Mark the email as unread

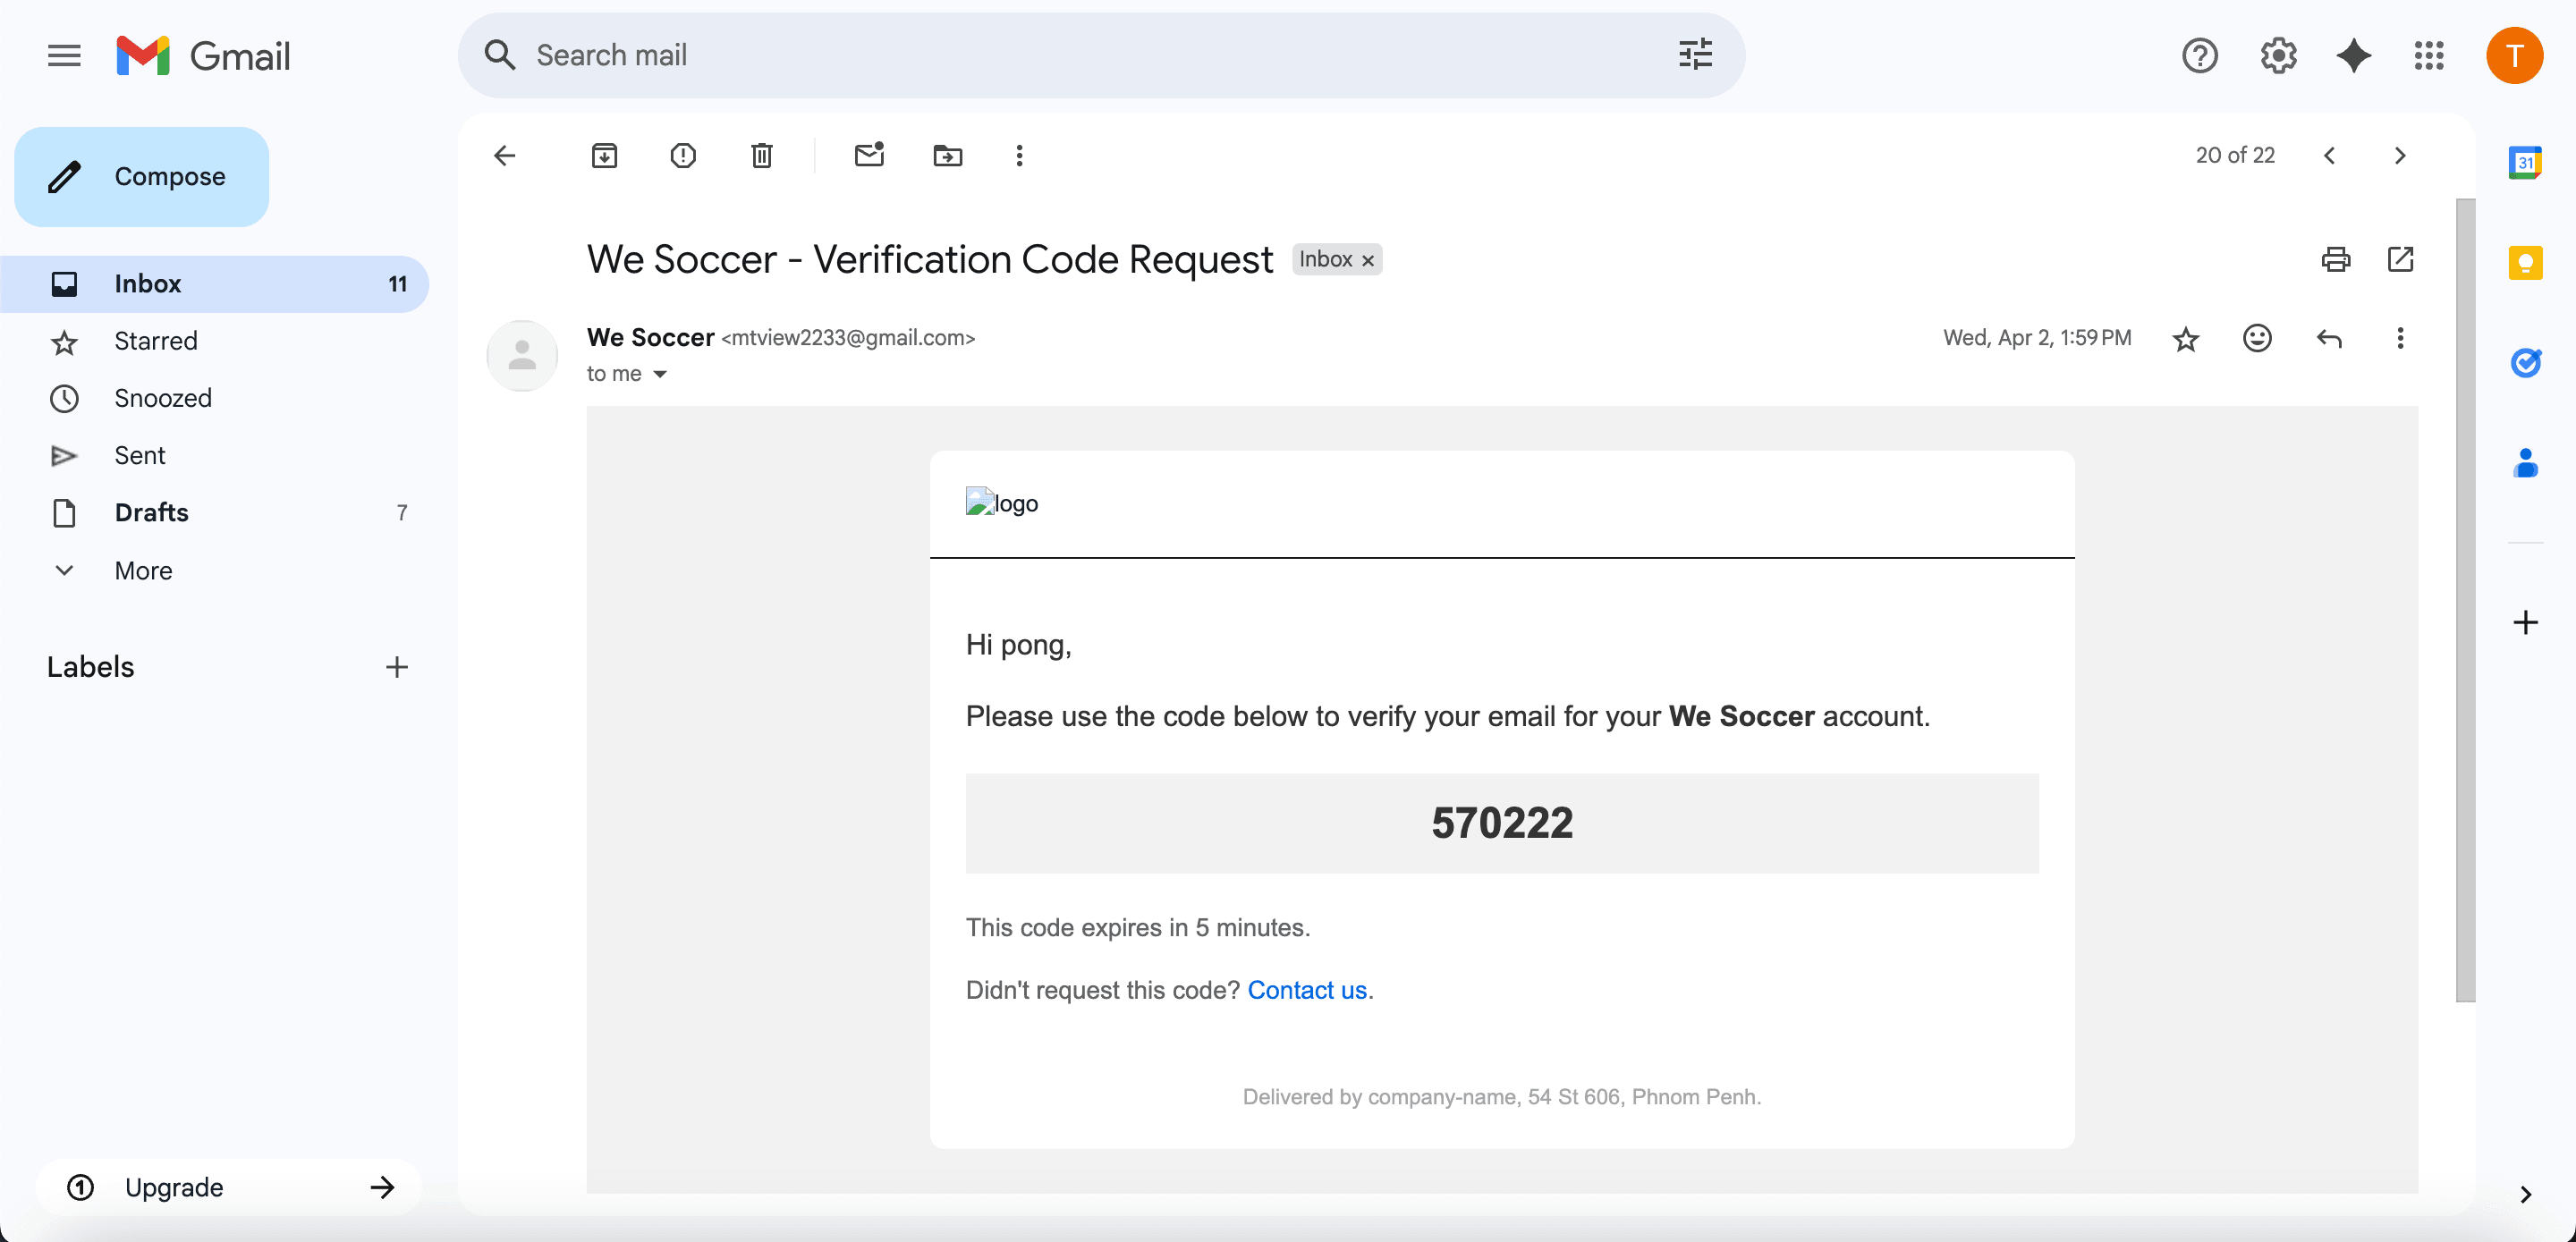click(x=868, y=155)
